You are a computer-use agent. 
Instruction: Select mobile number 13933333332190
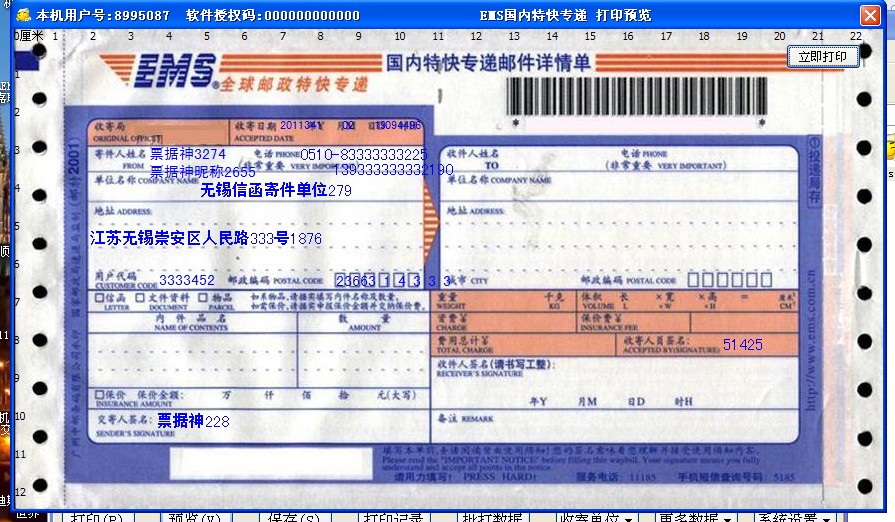point(393,169)
